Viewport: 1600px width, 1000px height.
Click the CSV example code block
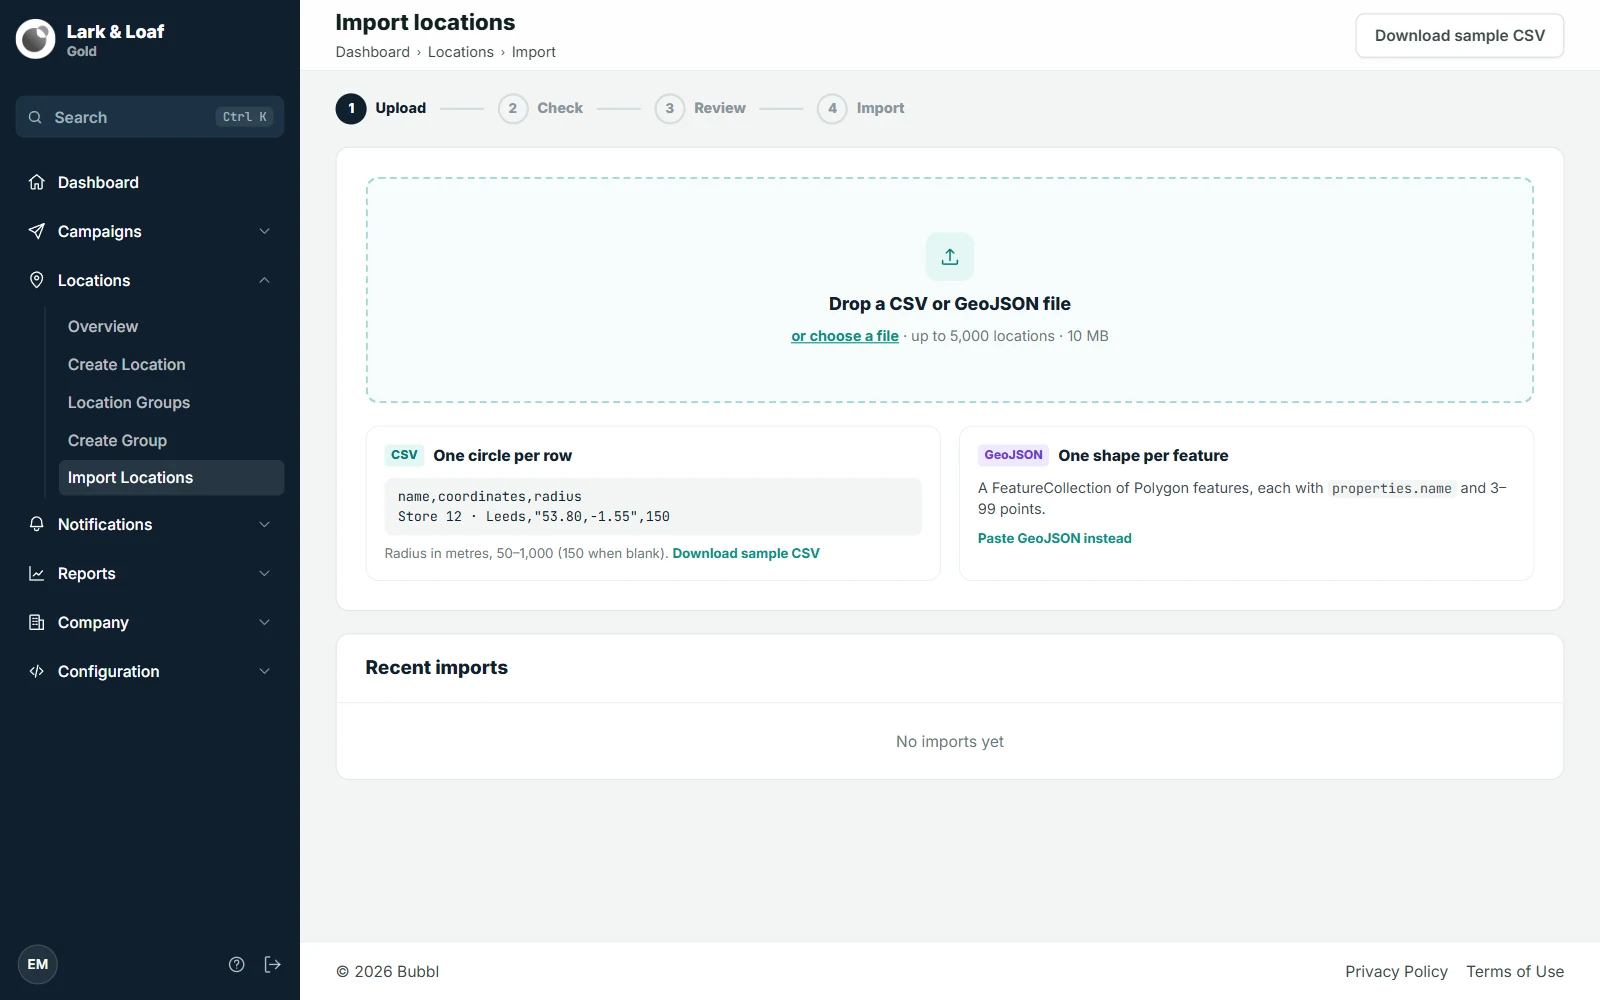coord(653,506)
